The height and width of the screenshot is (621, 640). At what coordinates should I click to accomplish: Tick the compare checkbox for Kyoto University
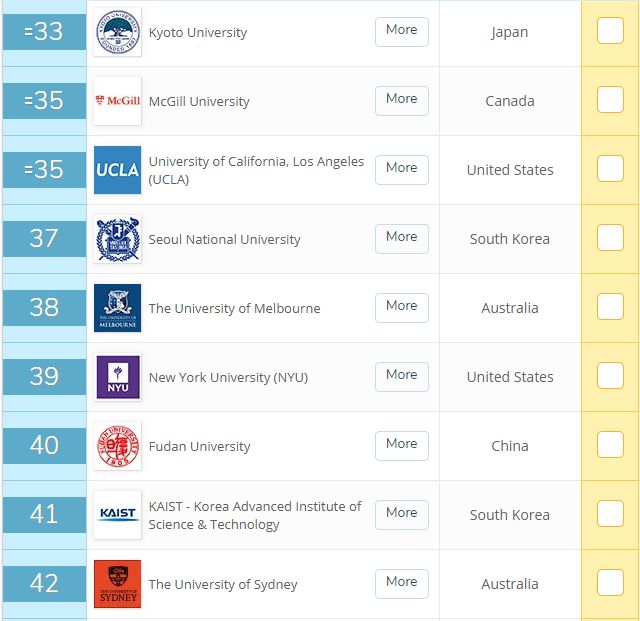(610, 31)
